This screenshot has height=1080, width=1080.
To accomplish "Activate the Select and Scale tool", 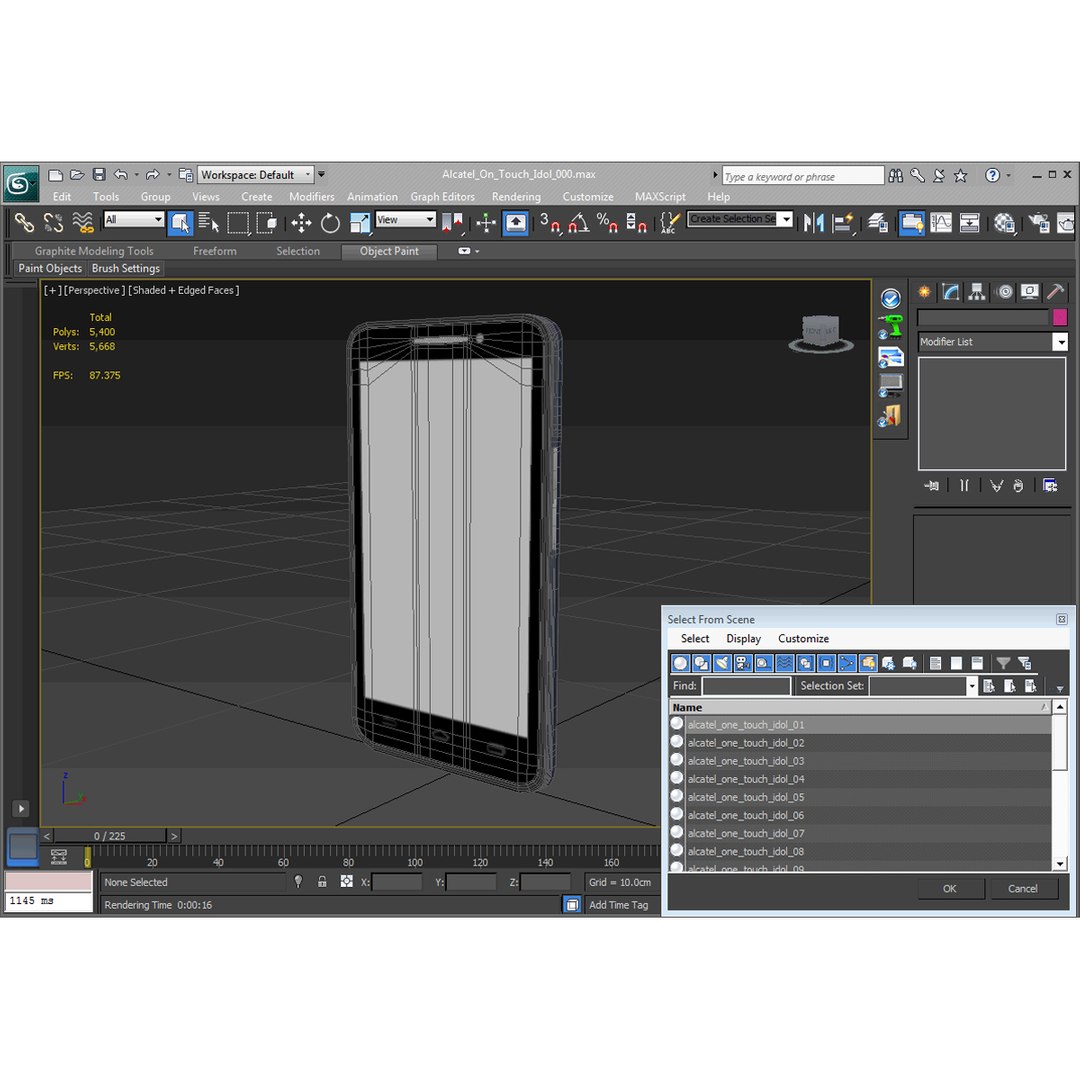I will pos(360,222).
